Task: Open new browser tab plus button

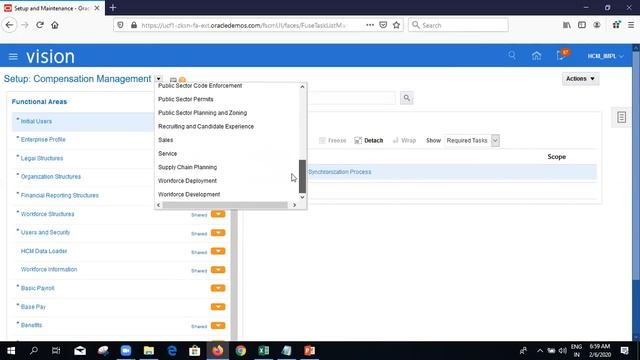Action: pyautogui.click(x=113, y=7)
